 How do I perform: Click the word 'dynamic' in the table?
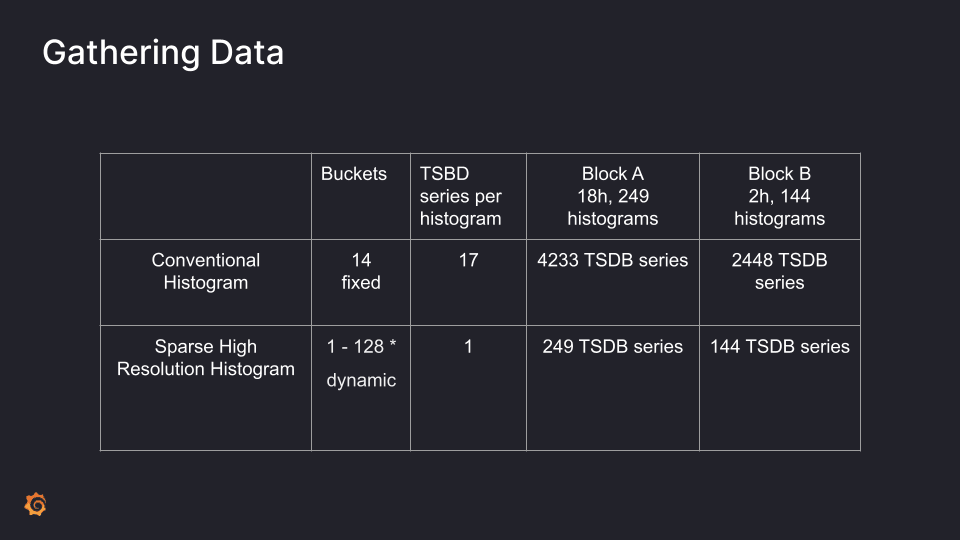(361, 380)
